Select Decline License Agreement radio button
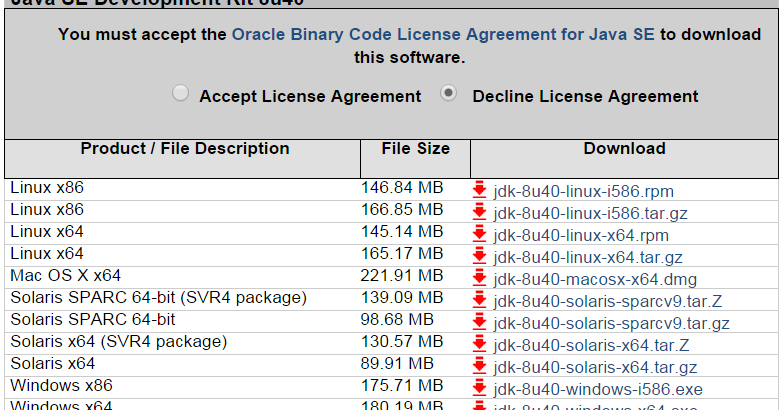This screenshot has width=782, height=410. click(450, 94)
